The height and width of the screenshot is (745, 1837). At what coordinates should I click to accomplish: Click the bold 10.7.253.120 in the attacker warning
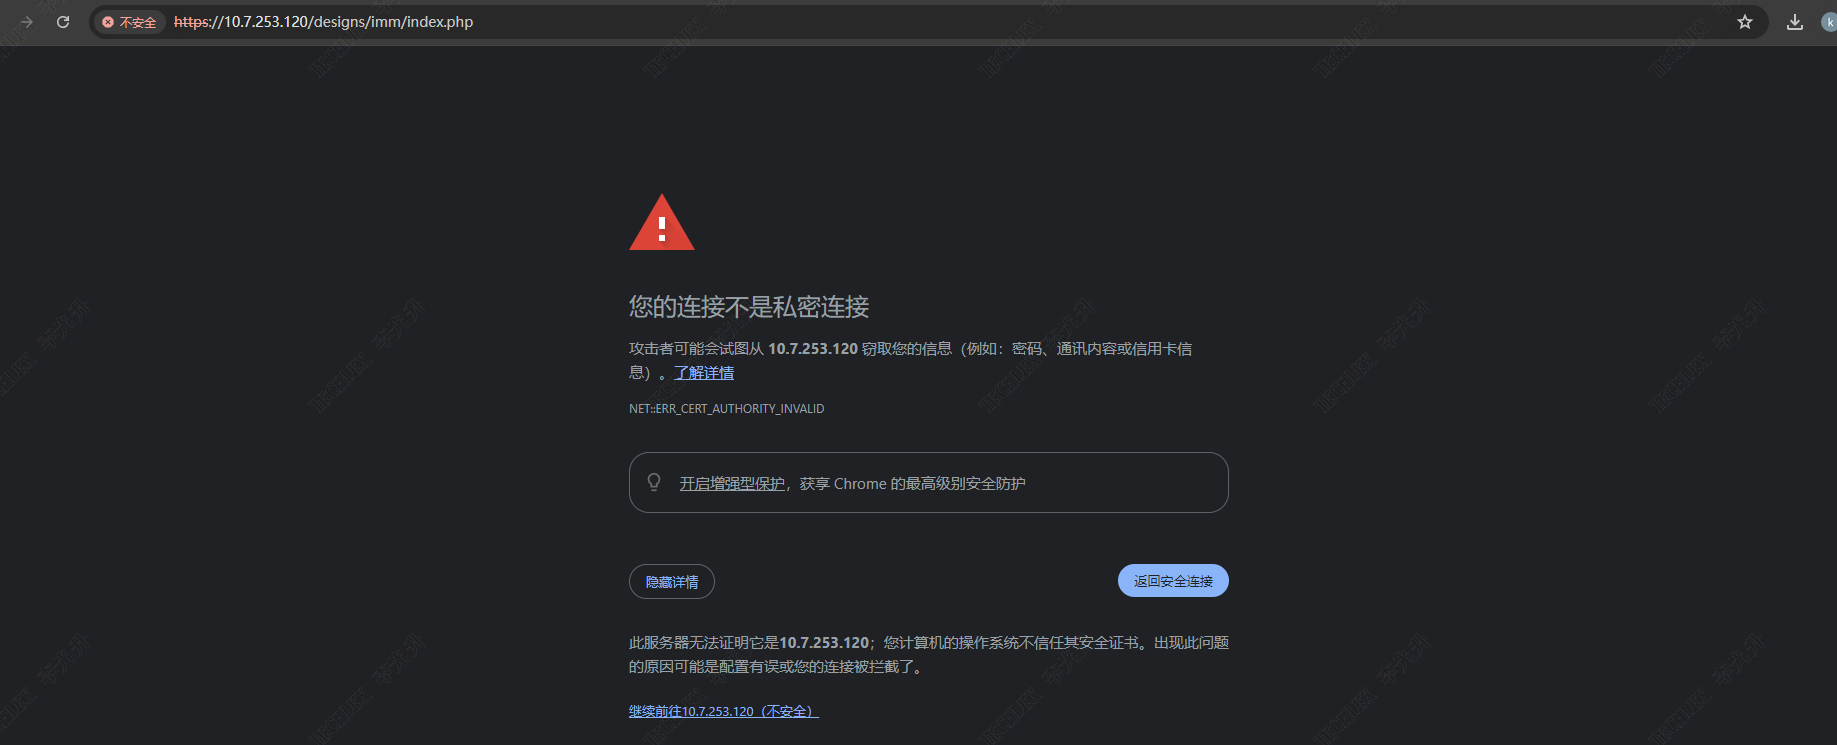point(813,349)
